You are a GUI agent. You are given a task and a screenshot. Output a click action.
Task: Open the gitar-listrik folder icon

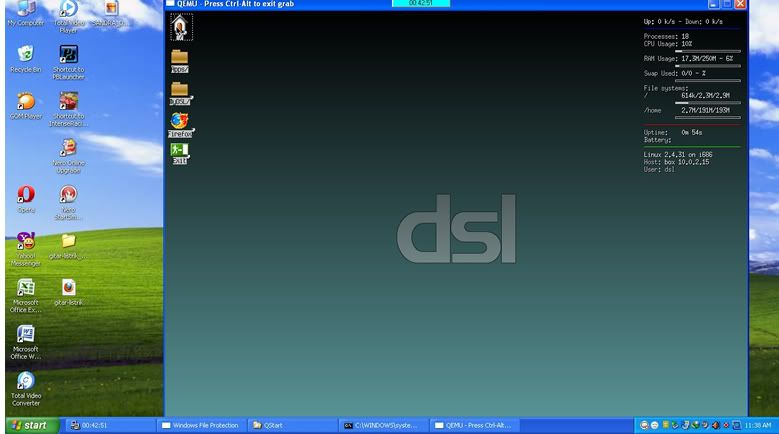[69, 246]
